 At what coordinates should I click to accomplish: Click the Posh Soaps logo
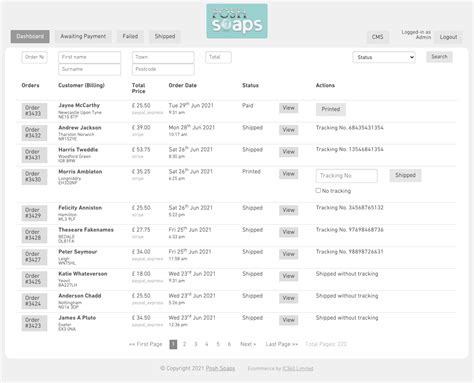(x=237, y=21)
